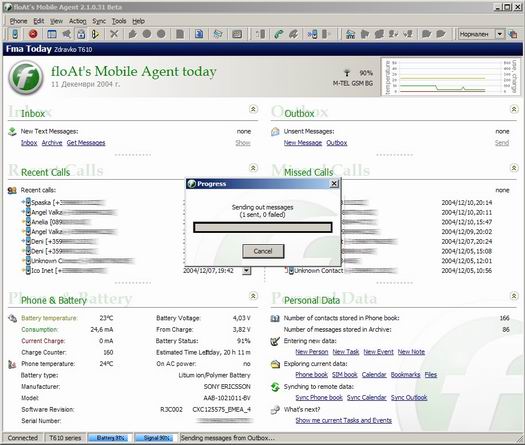Image resolution: width=525 pixels, height=445 pixels.
Task: Click the Sync Outlook link
Action: [x=409, y=397]
